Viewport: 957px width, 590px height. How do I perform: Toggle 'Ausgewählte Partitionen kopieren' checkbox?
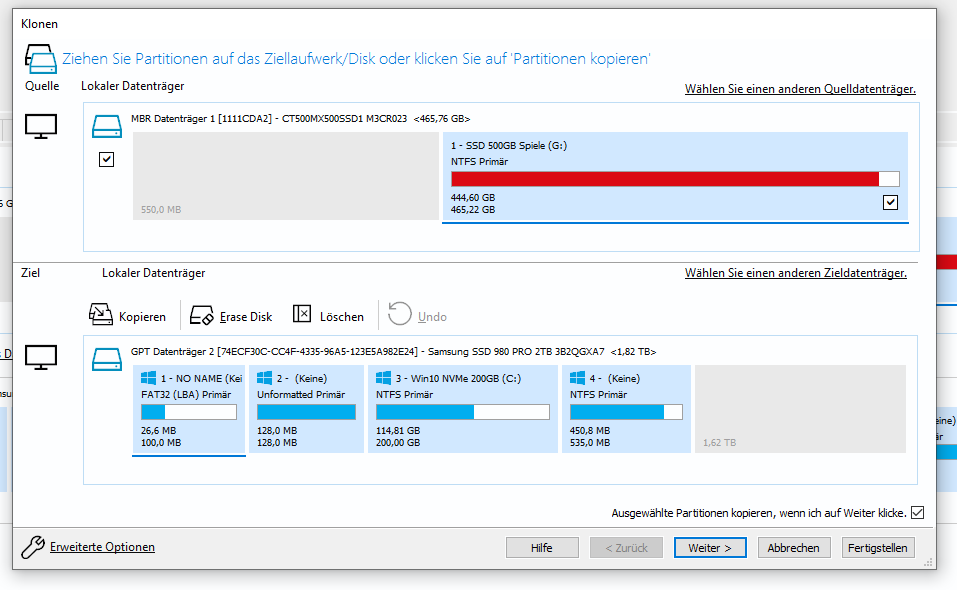tap(917, 513)
